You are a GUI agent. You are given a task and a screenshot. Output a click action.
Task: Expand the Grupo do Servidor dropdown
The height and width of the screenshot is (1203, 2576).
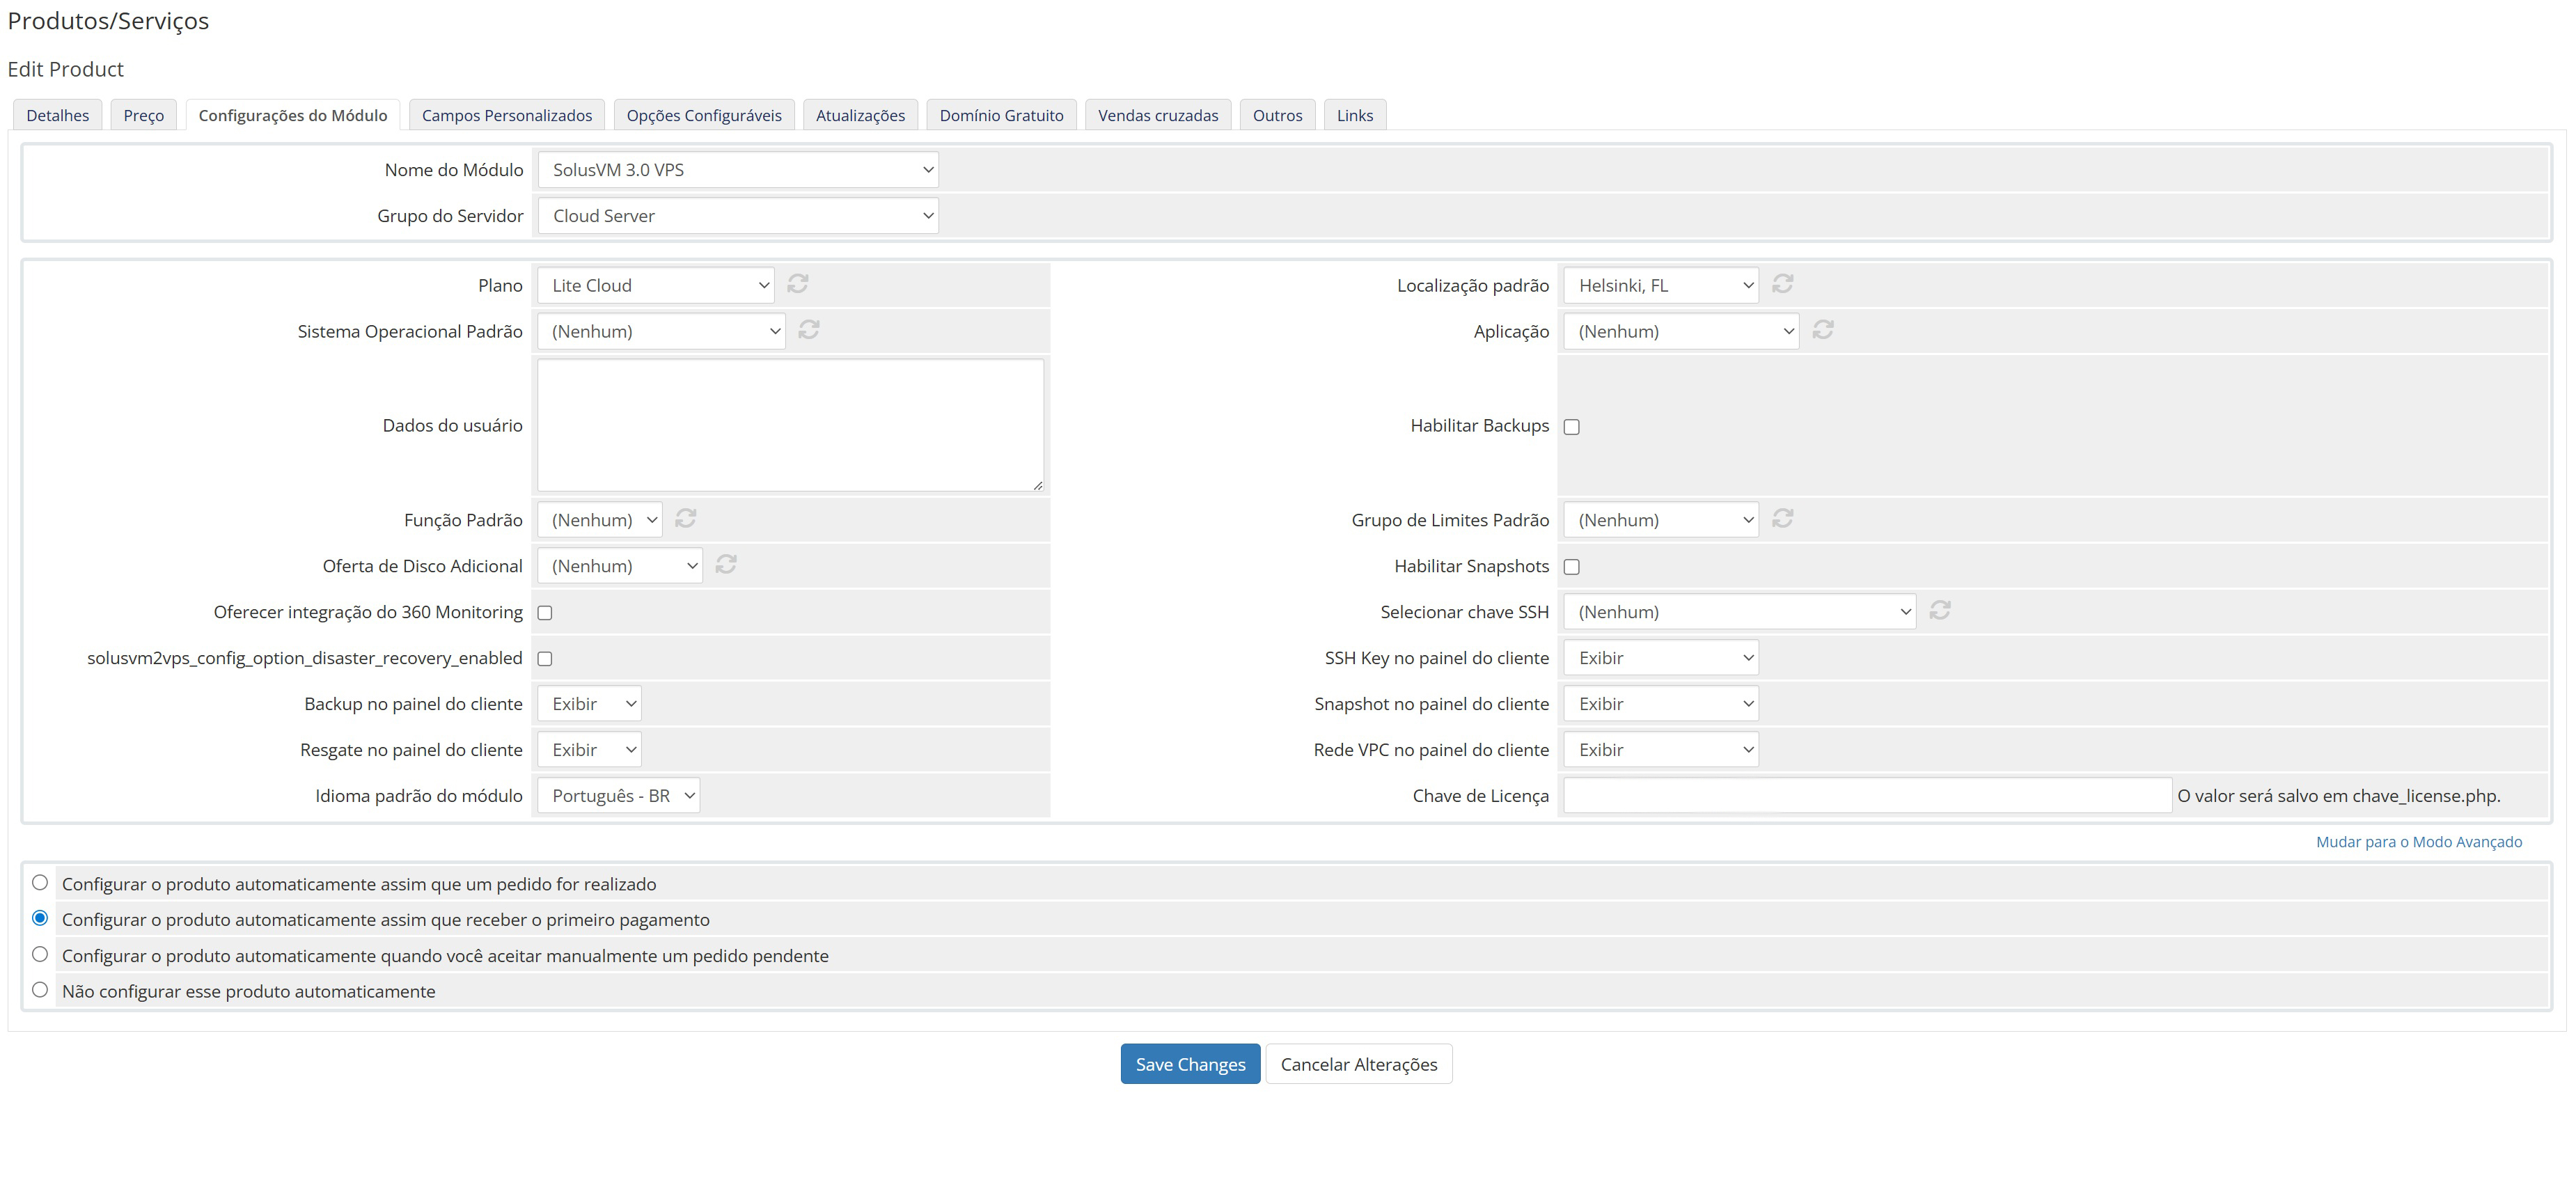click(738, 216)
